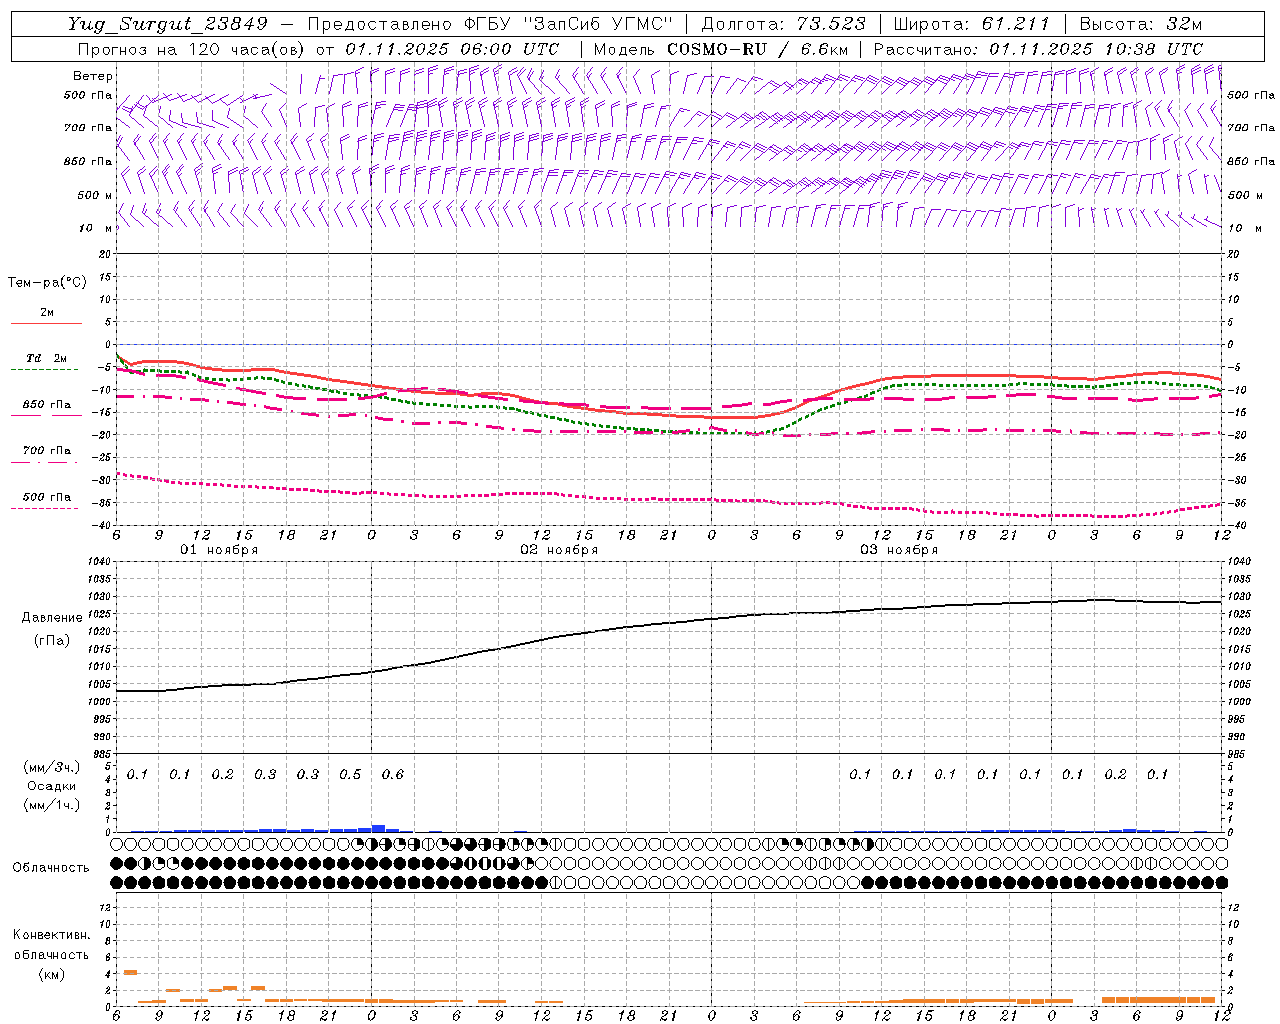Screen dimensions: 1280x1024
Task: Click the Td 2м dew point legend entry
Action: [47, 358]
